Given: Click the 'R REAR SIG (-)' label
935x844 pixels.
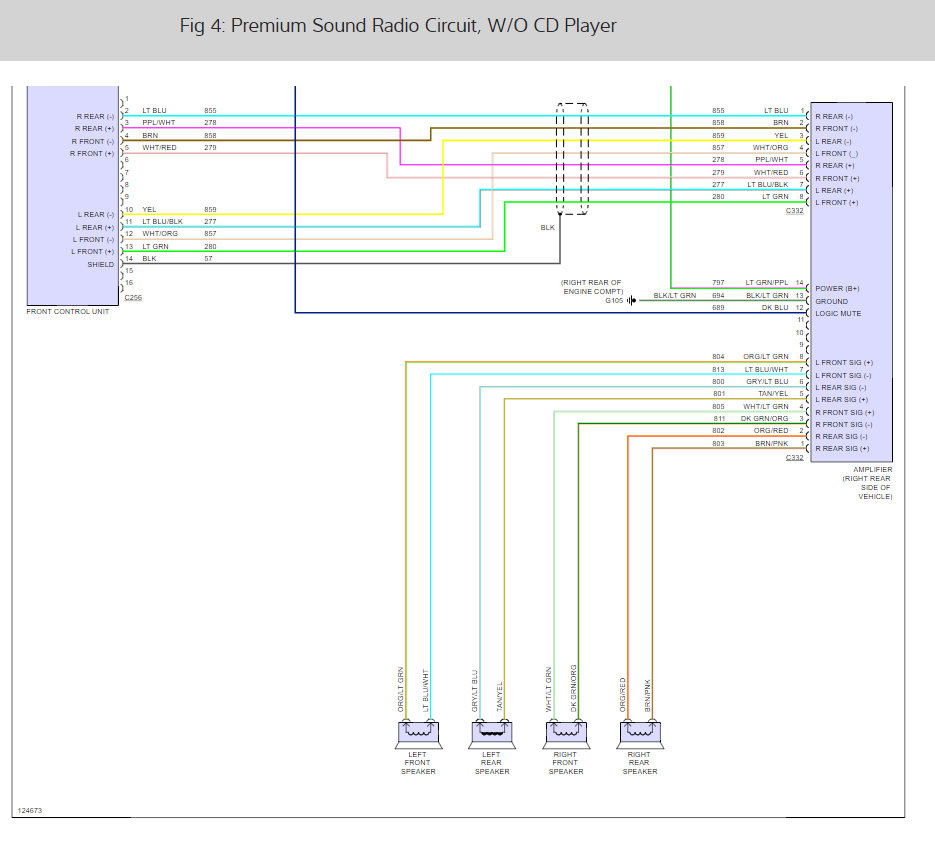Looking at the screenshot, I should [841, 437].
